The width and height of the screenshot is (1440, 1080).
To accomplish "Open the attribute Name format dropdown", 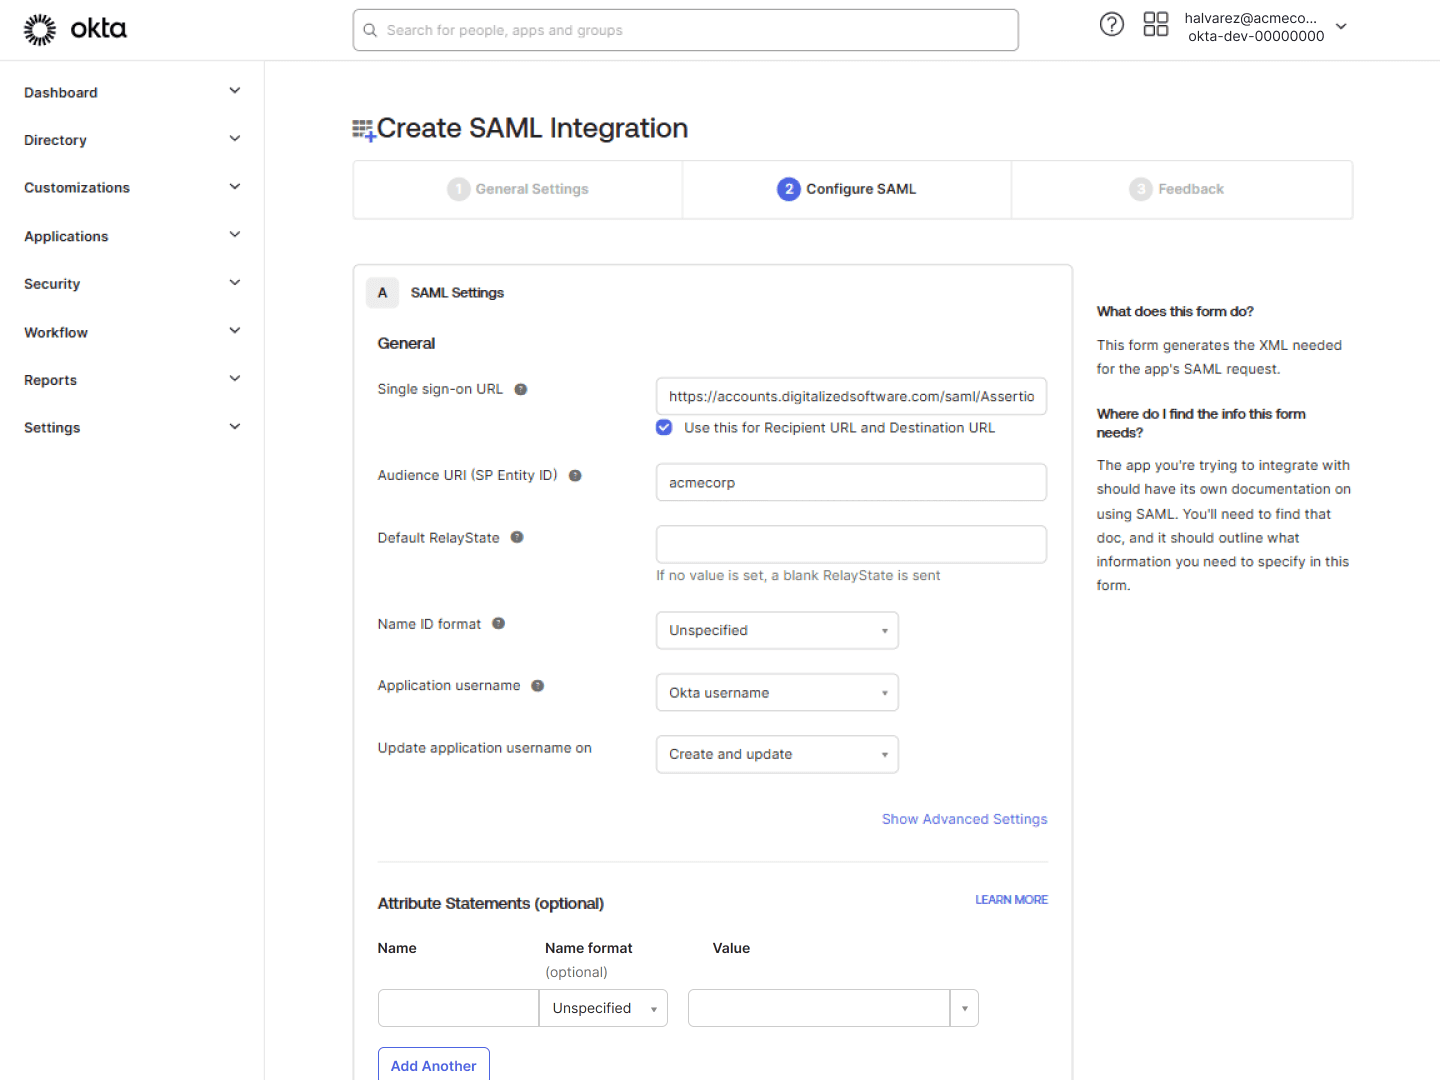I will point(603,1008).
